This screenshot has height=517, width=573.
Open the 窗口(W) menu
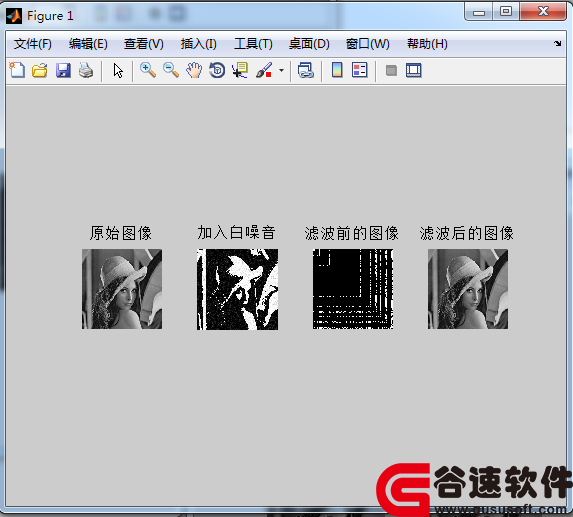368,44
